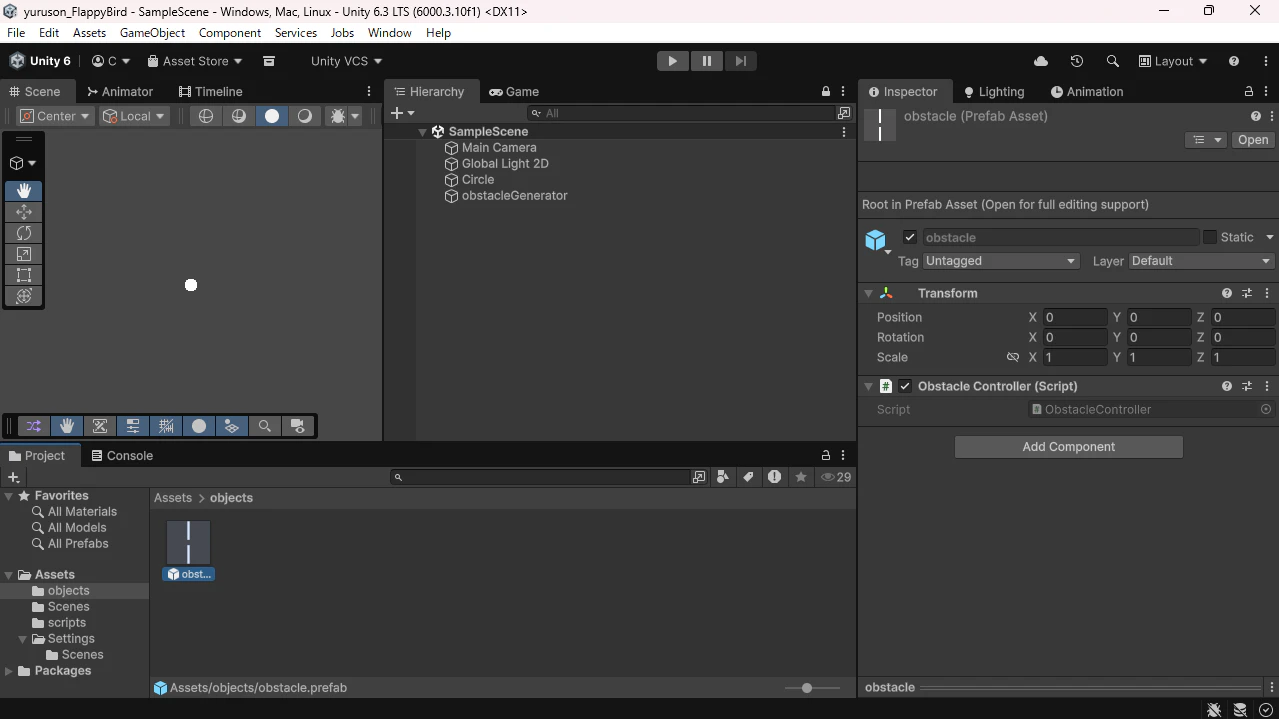The height and width of the screenshot is (719, 1279).
Task: Switch to the Console tab
Action: (122, 455)
